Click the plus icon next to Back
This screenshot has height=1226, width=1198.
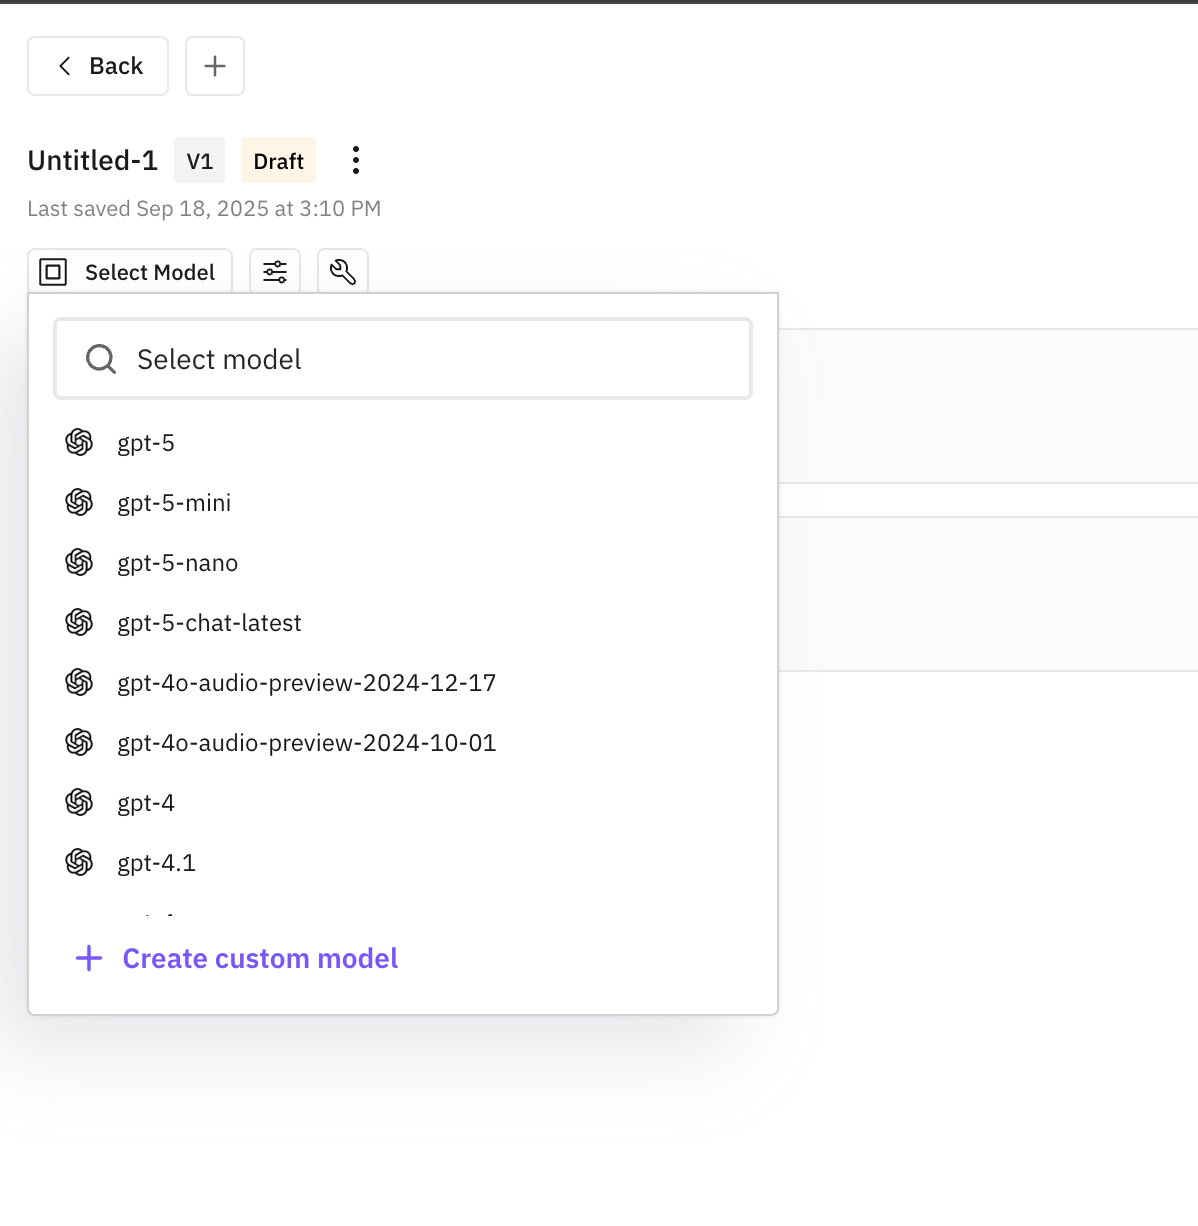coord(215,66)
